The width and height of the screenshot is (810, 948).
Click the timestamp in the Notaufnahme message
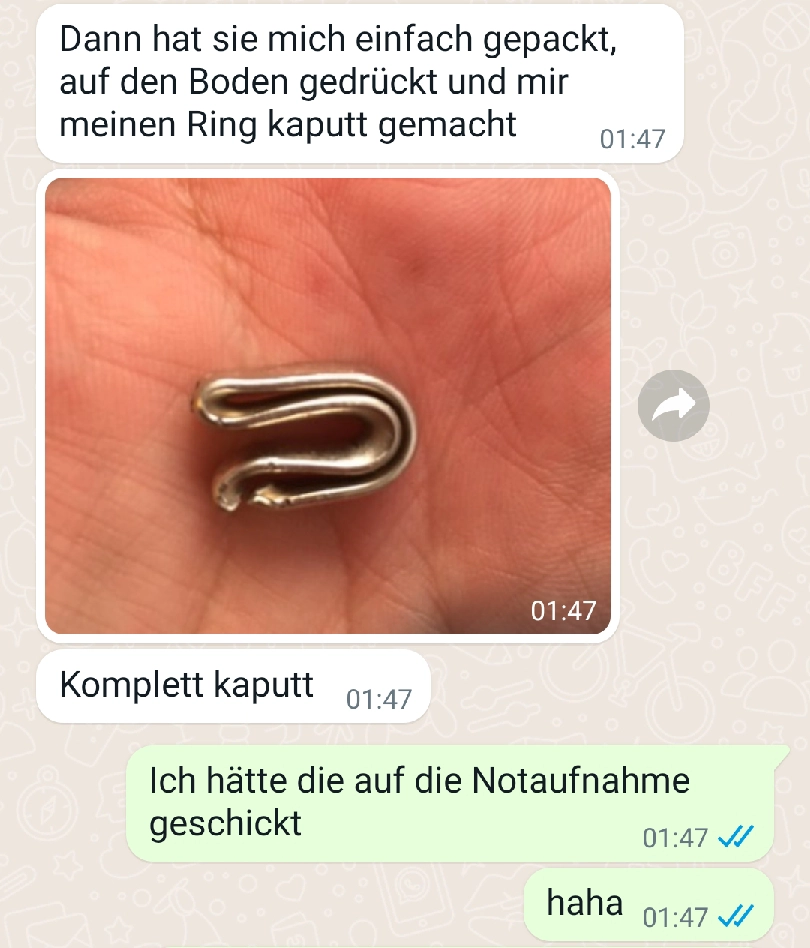[x=675, y=838]
